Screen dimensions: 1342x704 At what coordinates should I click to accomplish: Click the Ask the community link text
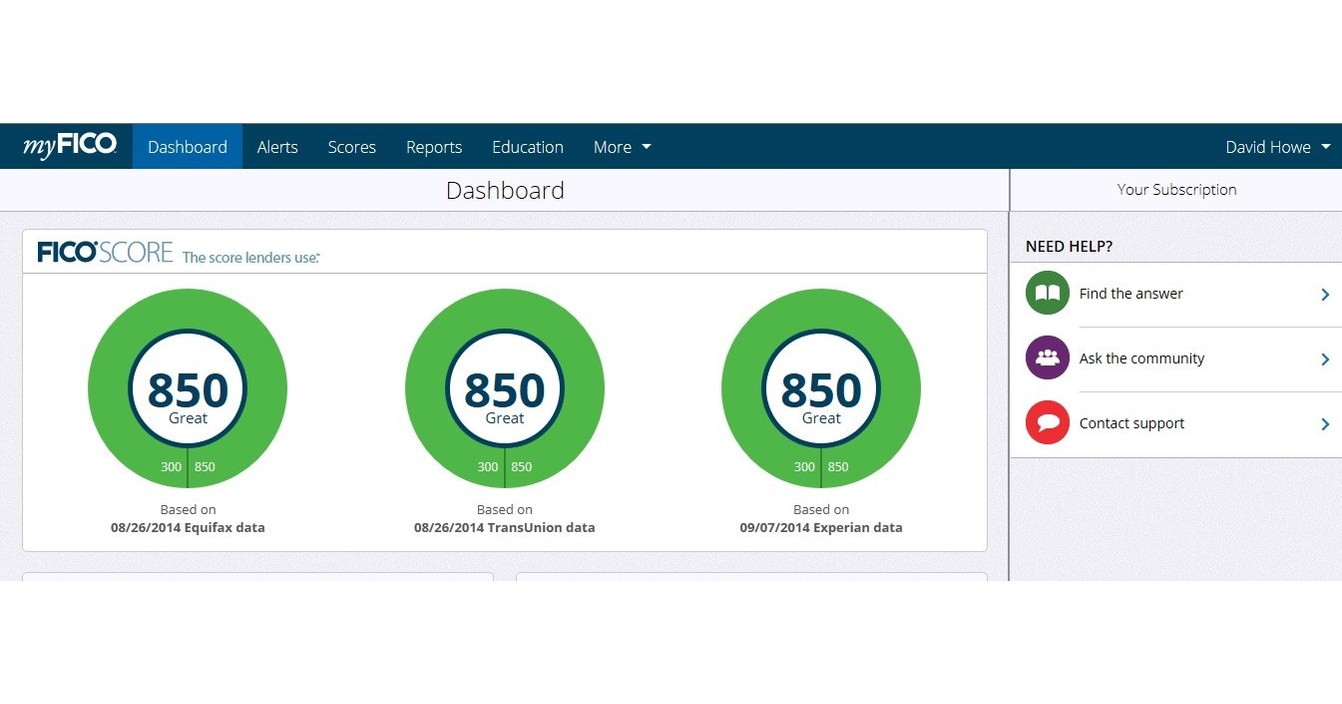[x=1141, y=358]
